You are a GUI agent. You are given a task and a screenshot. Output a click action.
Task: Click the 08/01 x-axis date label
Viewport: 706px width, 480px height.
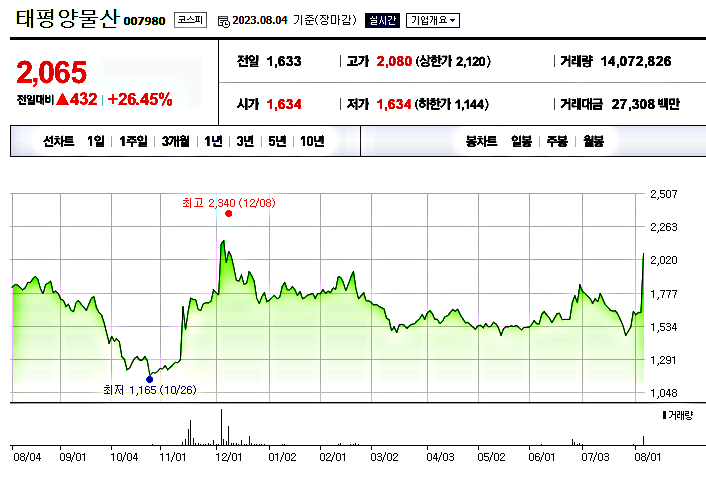click(647, 457)
